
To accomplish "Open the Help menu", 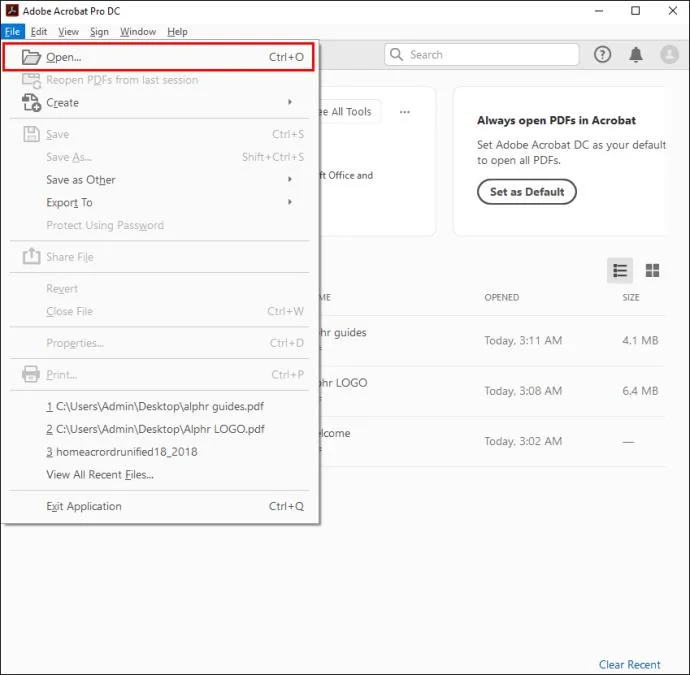I will tap(177, 32).
